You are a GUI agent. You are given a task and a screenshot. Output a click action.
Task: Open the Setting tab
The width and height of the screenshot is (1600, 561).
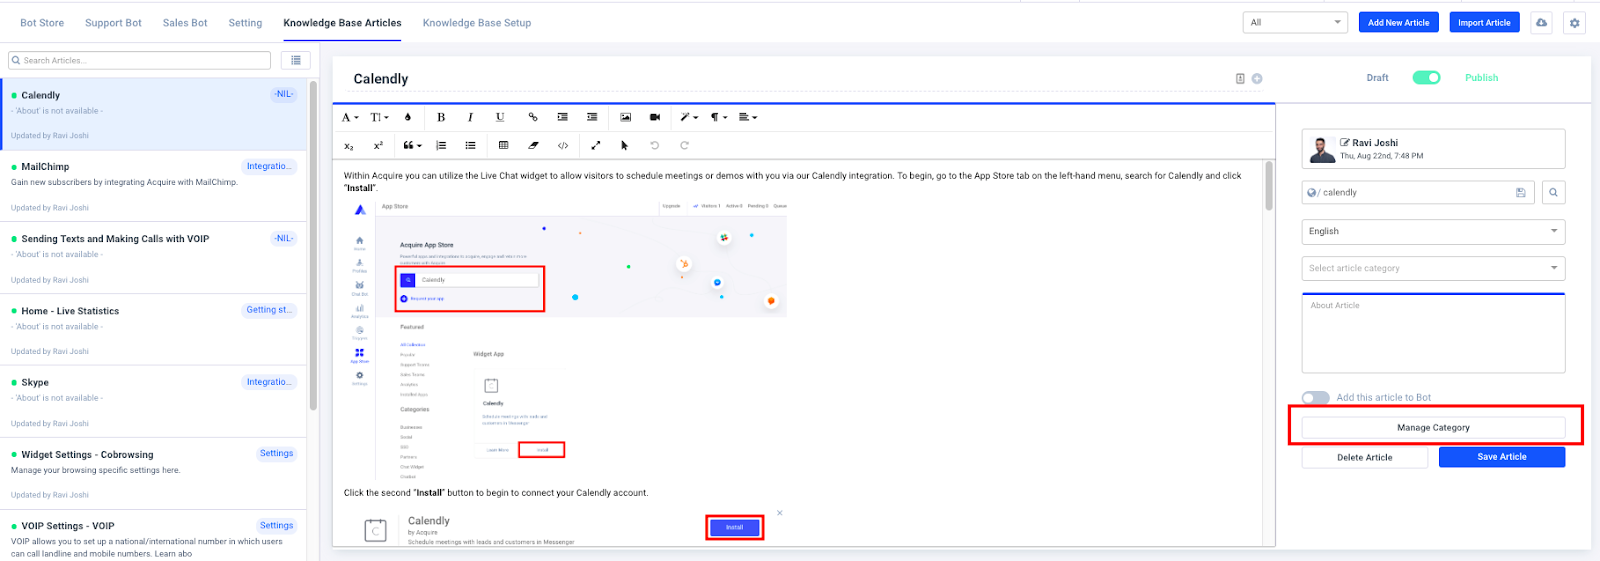(245, 23)
